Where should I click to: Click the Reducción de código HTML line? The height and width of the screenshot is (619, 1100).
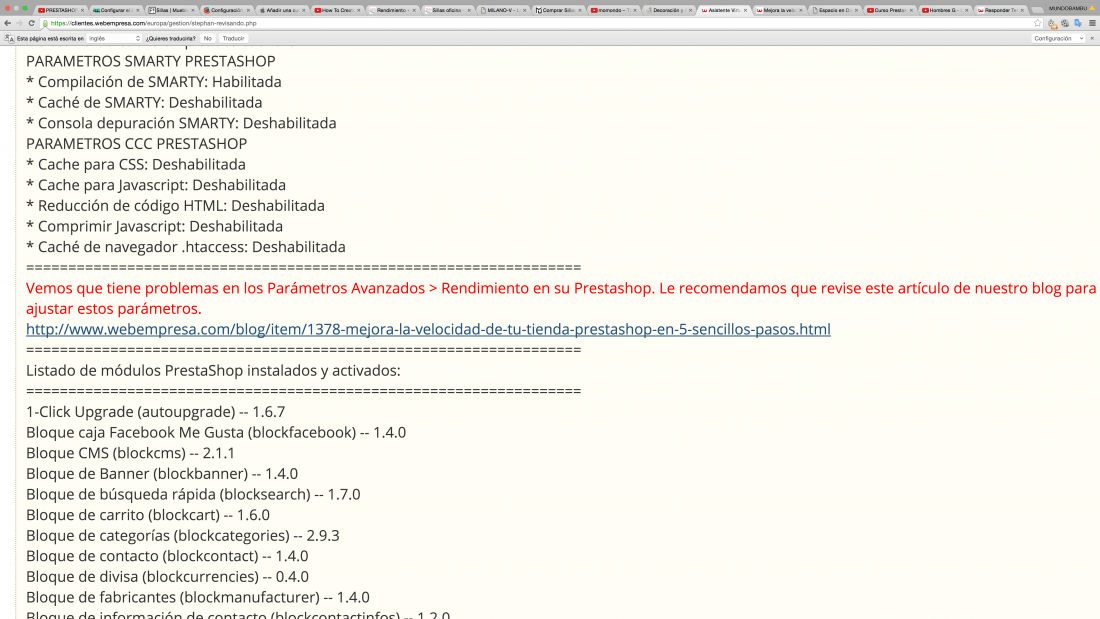175,206
